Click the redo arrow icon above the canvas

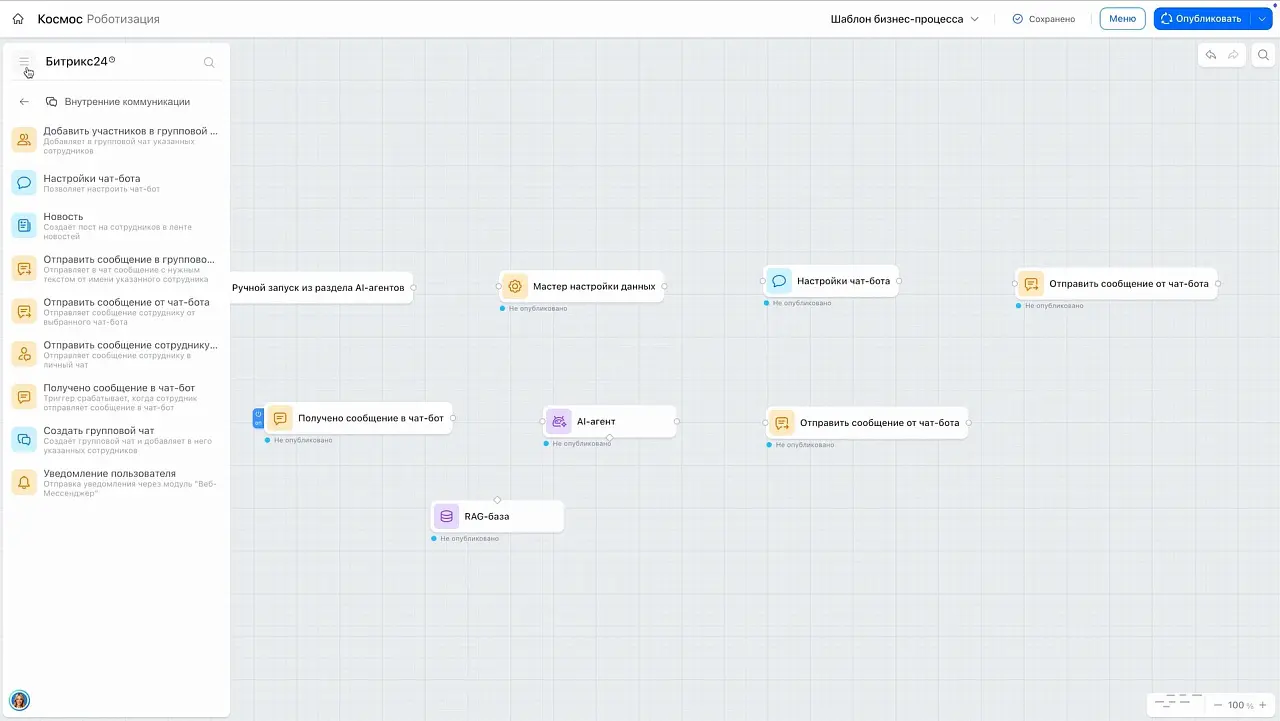1233,55
